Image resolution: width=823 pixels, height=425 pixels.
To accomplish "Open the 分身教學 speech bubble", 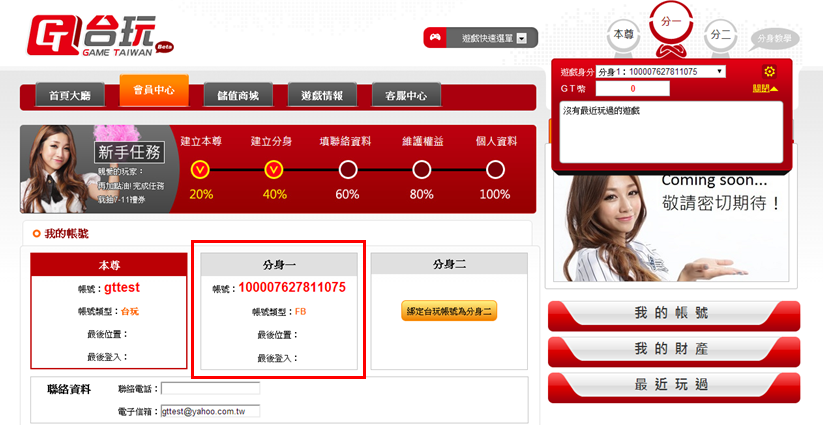I will point(775,39).
